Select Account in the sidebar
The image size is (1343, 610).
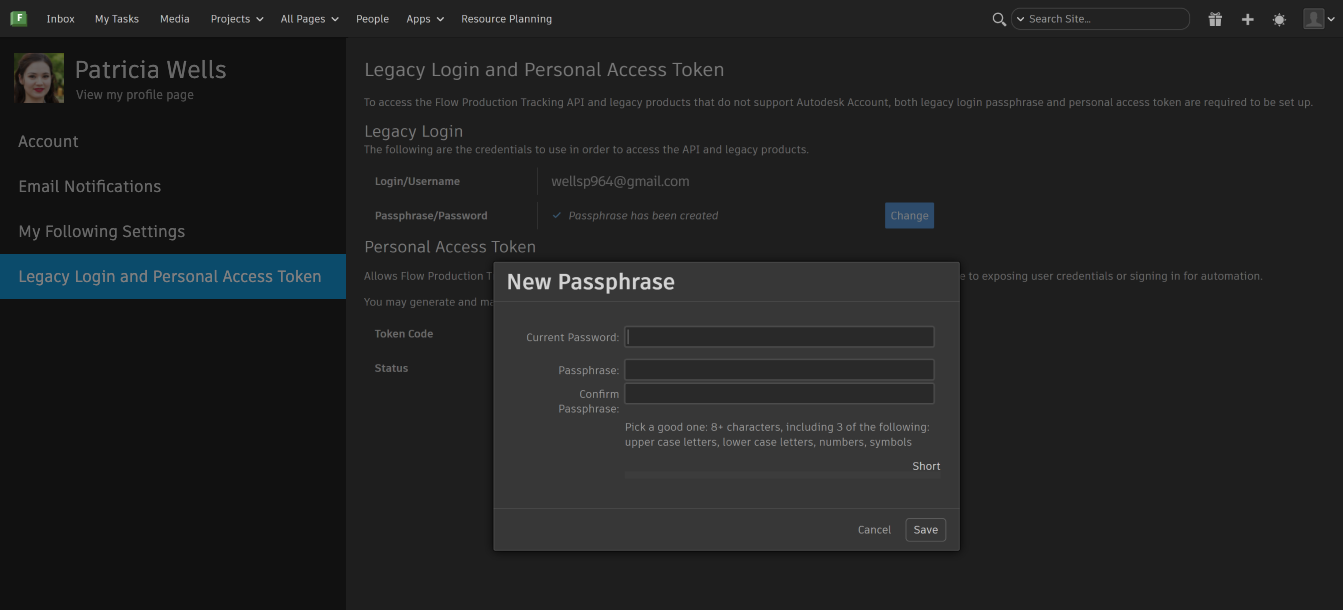[173, 142]
